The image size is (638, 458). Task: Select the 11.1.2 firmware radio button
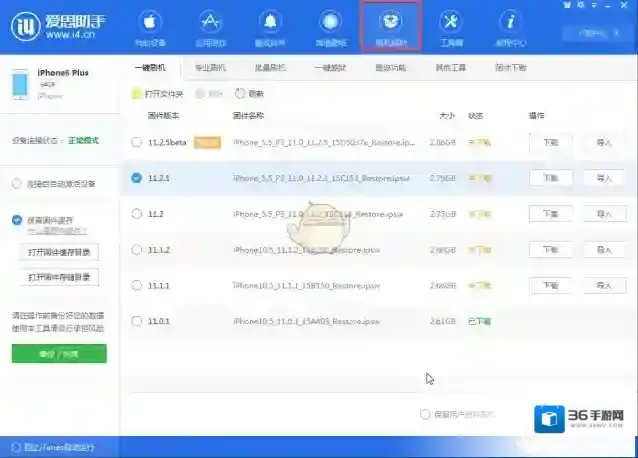(x=137, y=249)
